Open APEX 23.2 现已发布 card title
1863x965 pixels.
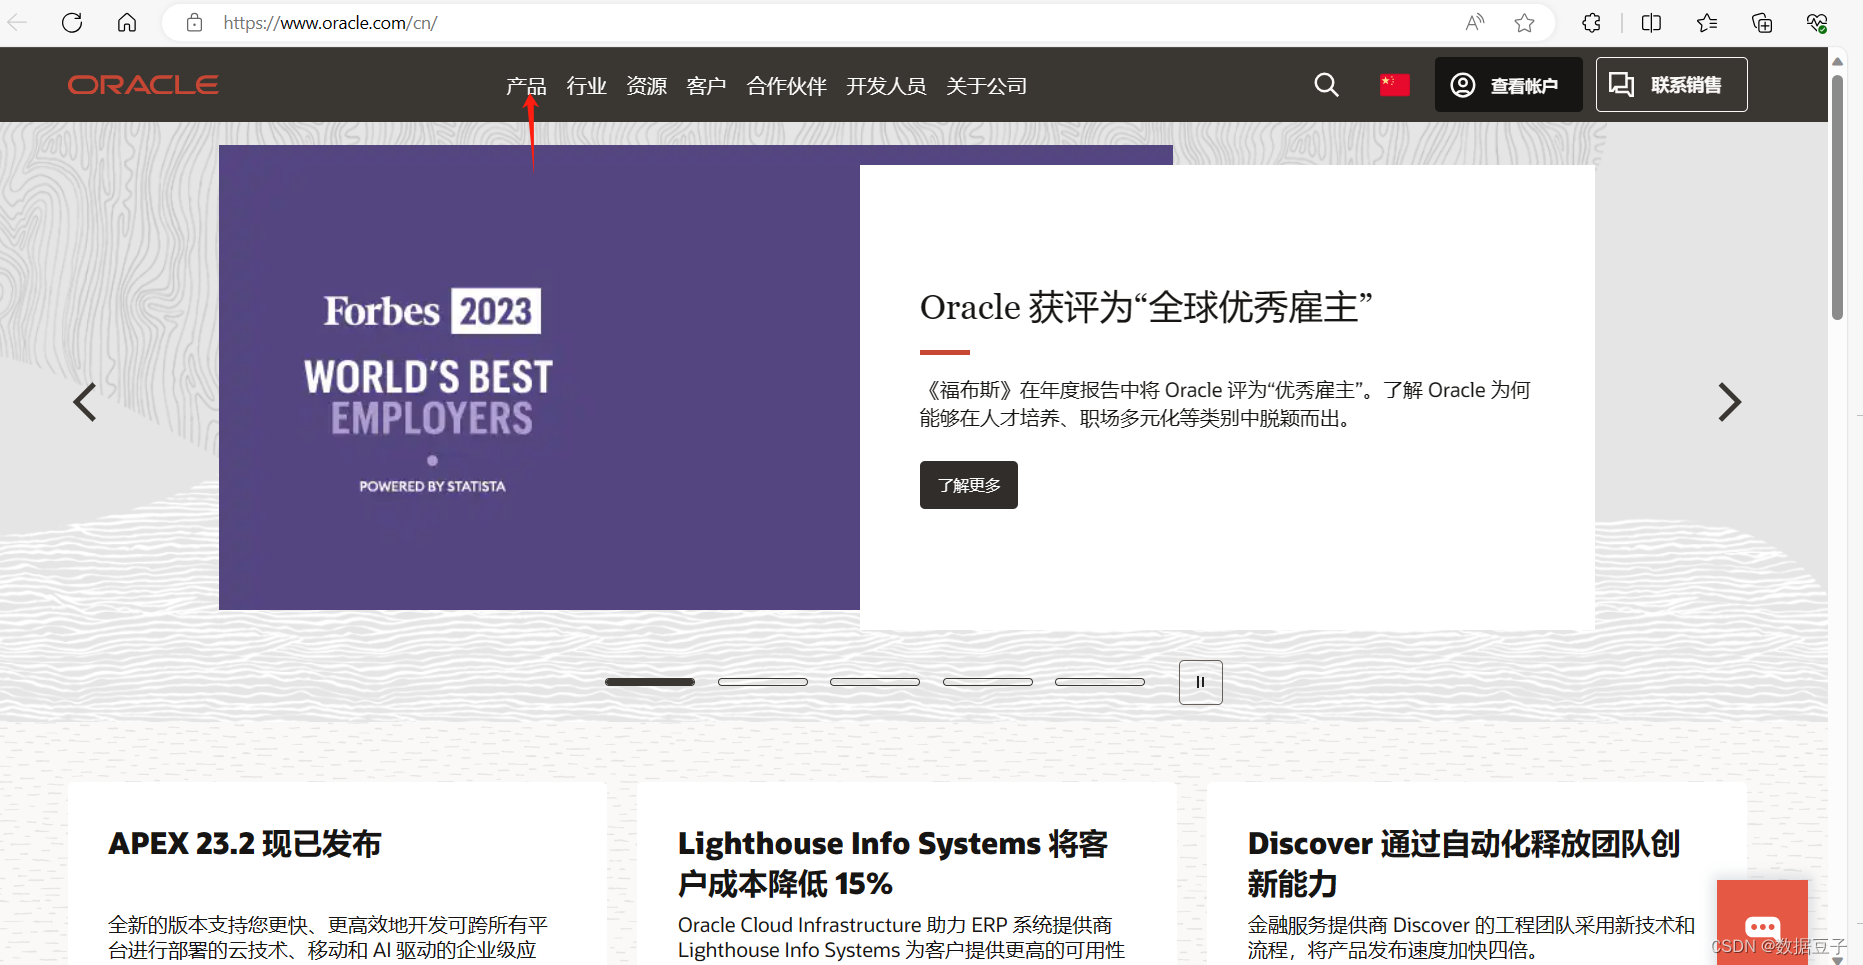(x=245, y=844)
